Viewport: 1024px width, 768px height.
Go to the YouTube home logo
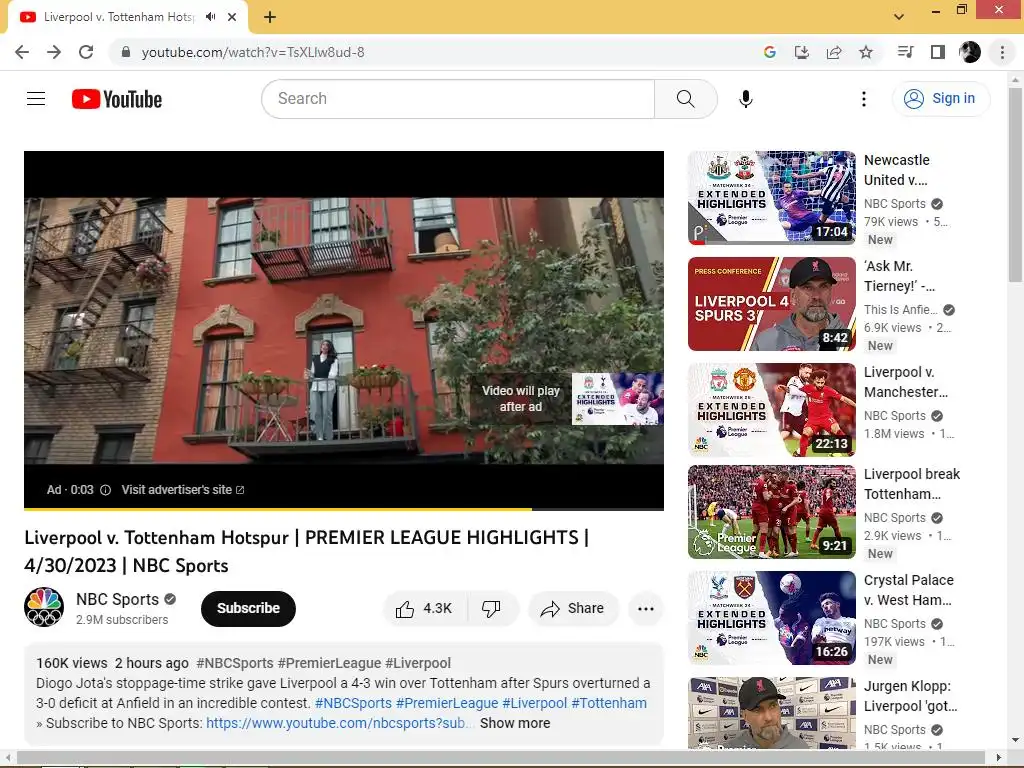117,99
